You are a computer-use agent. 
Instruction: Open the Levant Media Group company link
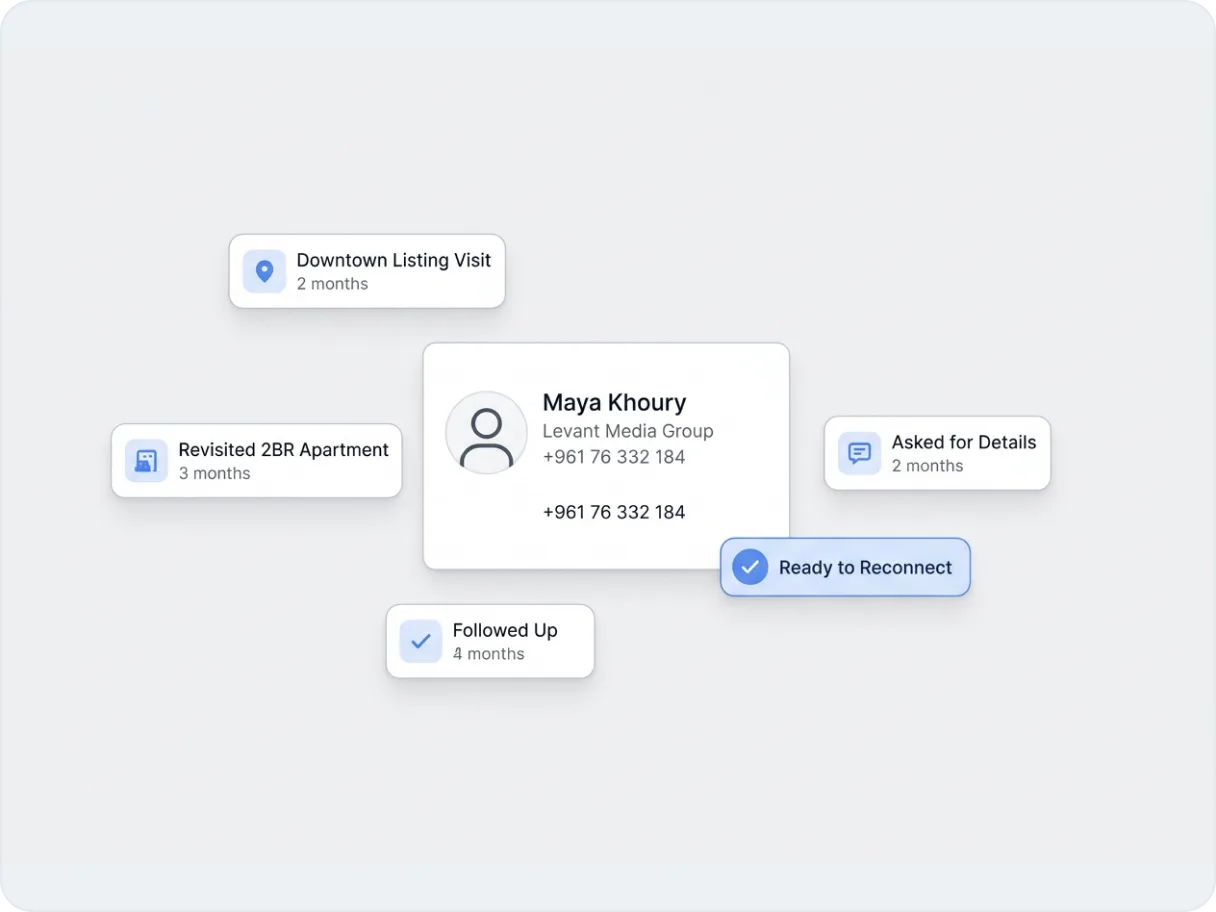pyautogui.click(x=627, y=431)
